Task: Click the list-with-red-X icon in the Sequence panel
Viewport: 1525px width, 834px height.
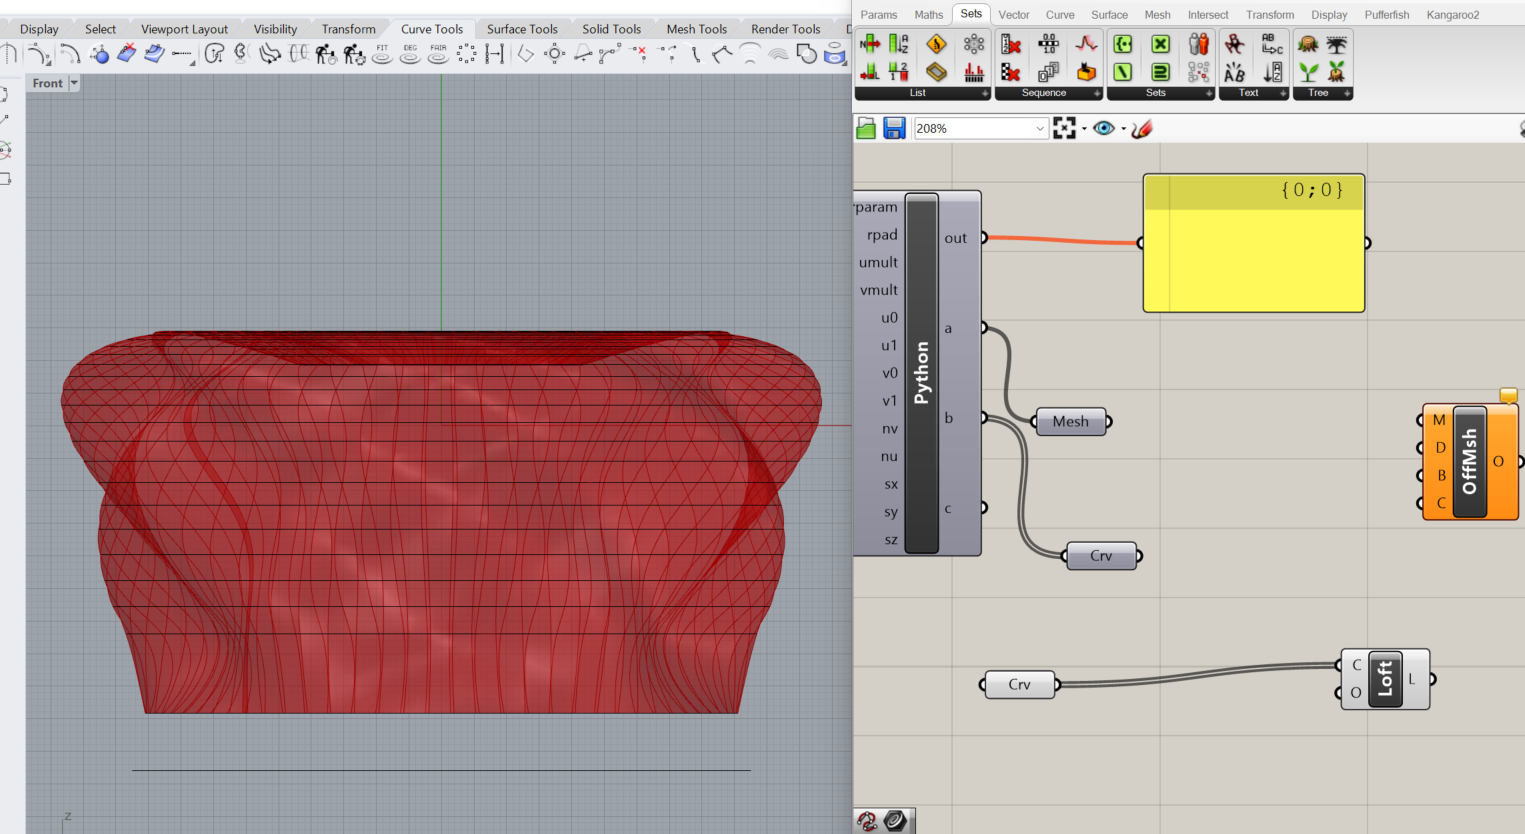Action: coord(1011,44)
